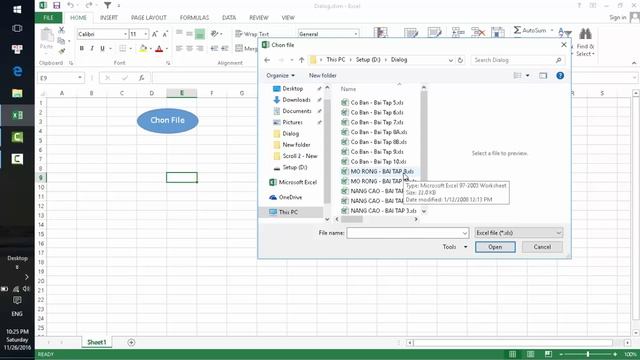Click the Borders icon in Font group
This screenshot has height=360, width=640.
122,49
